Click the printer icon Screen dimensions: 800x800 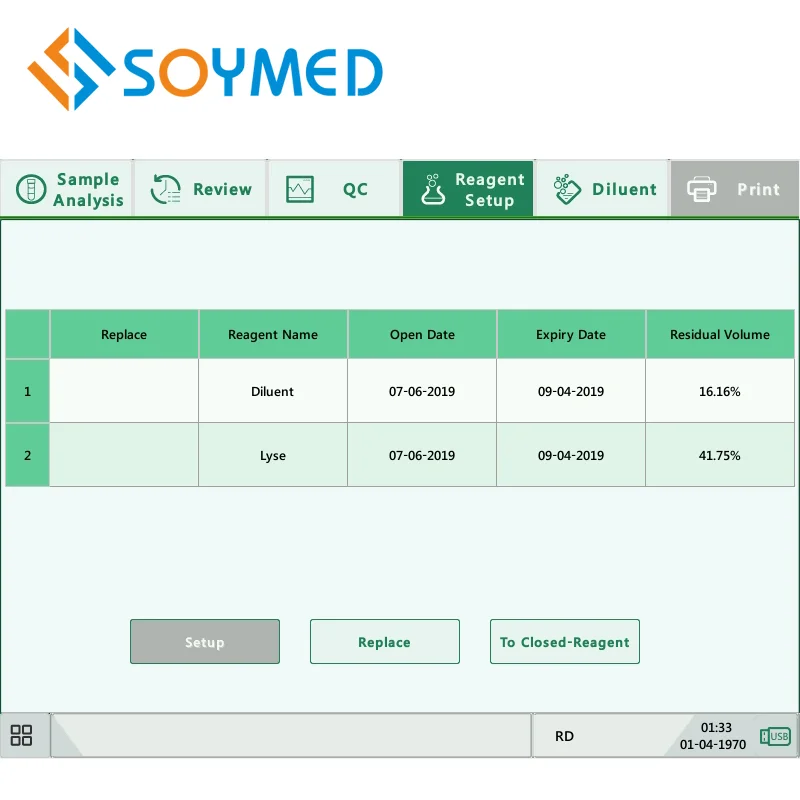click(702, 189)
